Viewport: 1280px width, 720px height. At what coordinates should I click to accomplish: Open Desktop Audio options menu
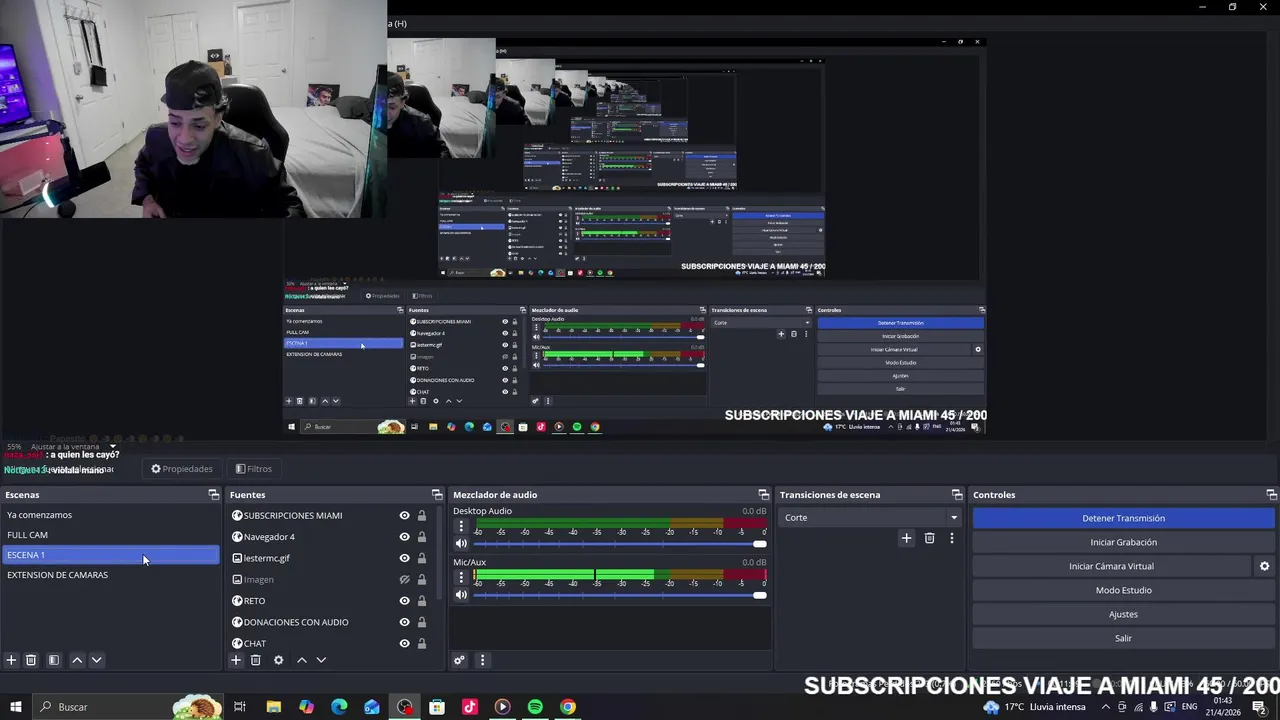point(461,526)
